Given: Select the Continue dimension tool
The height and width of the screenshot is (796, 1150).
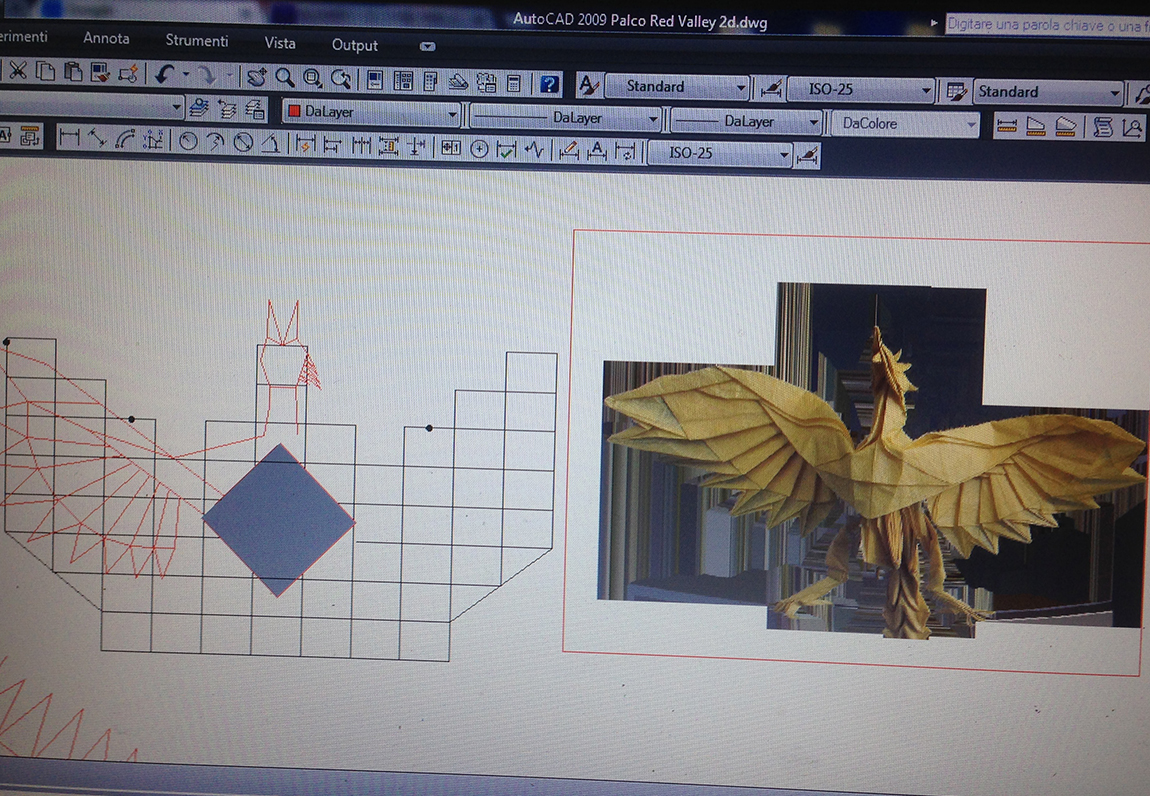Looking at the screenshot, I should point(361,145).
